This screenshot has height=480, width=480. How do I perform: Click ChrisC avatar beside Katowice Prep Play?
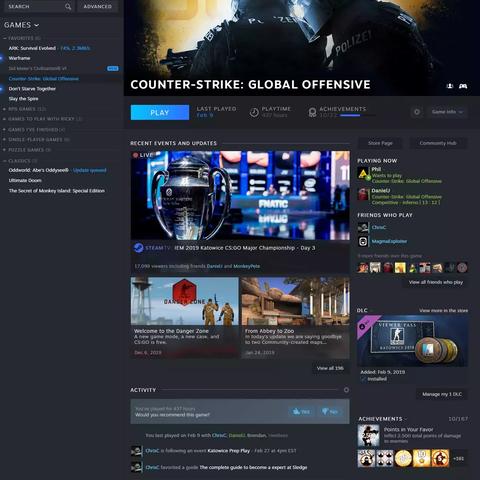pos(136,451)
